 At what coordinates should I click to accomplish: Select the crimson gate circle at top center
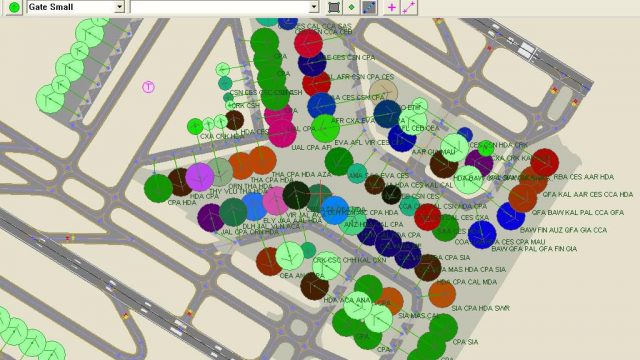click(308, 43)
